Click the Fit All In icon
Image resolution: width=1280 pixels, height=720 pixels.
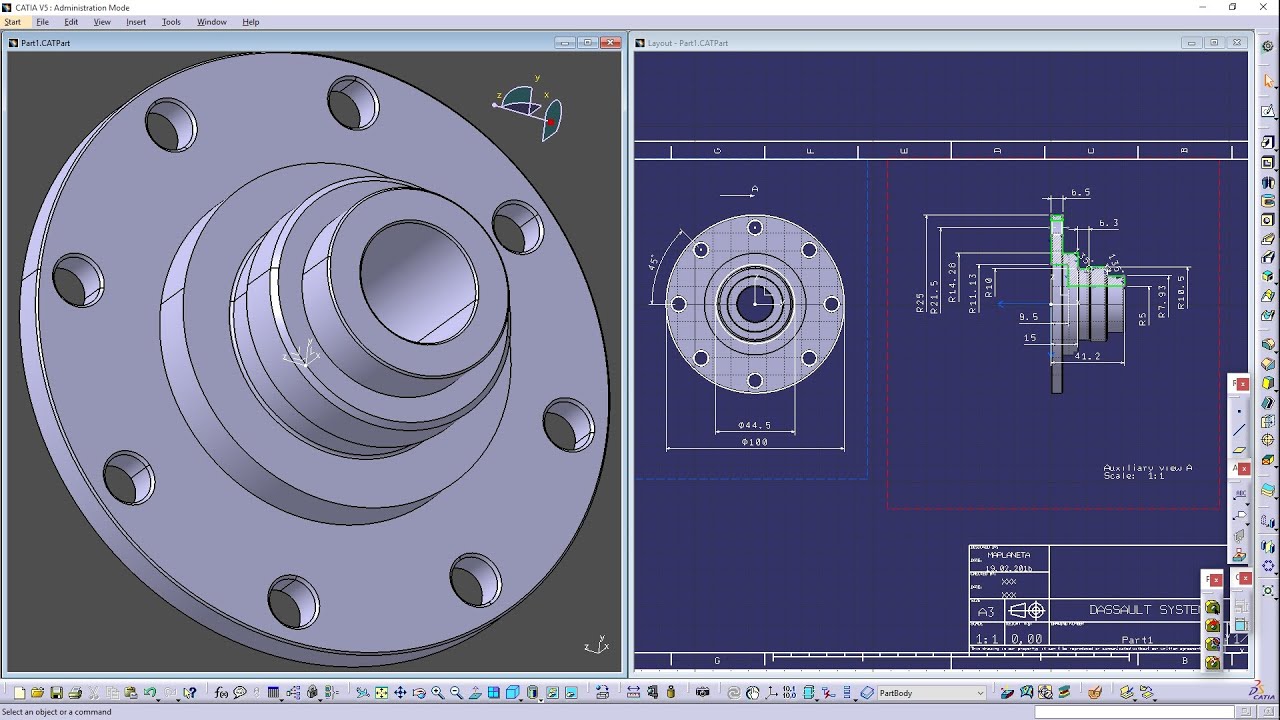coord(381,692)
